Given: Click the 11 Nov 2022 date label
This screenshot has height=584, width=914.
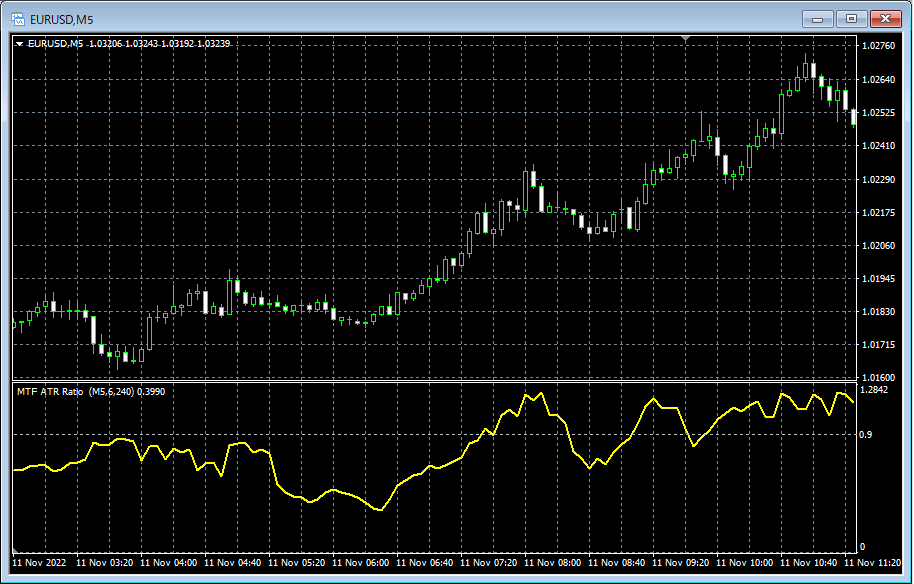Looking at the screenshot, I should tap(39, 563).
